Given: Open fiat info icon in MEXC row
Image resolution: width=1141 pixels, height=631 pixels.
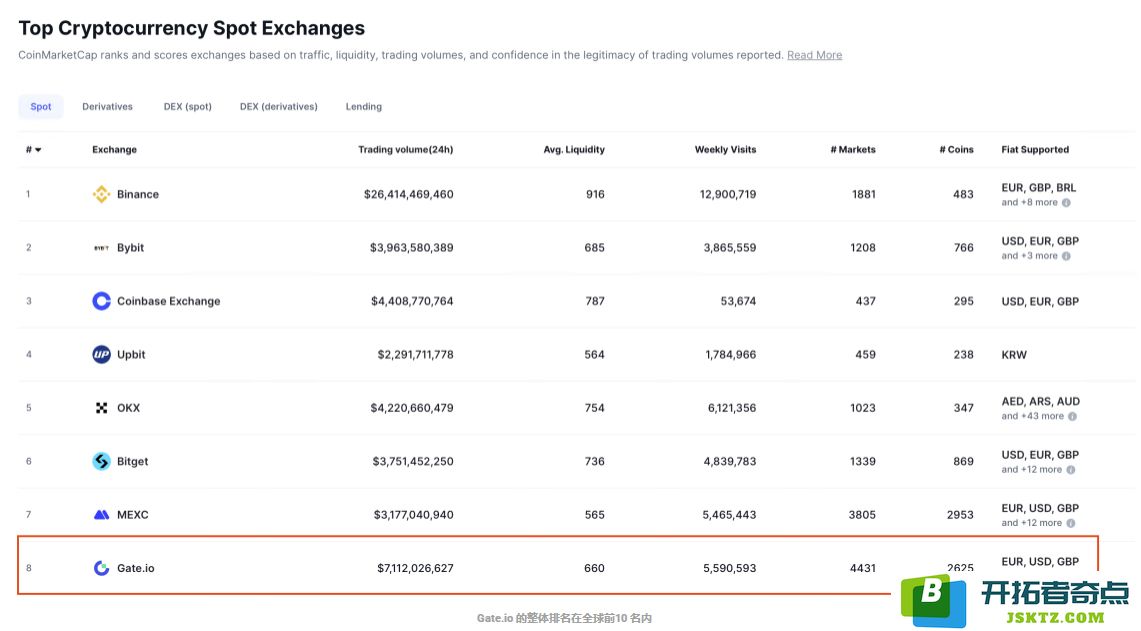Looking at the screenshot, I should pyautogui.click(x=1070, y=523).
